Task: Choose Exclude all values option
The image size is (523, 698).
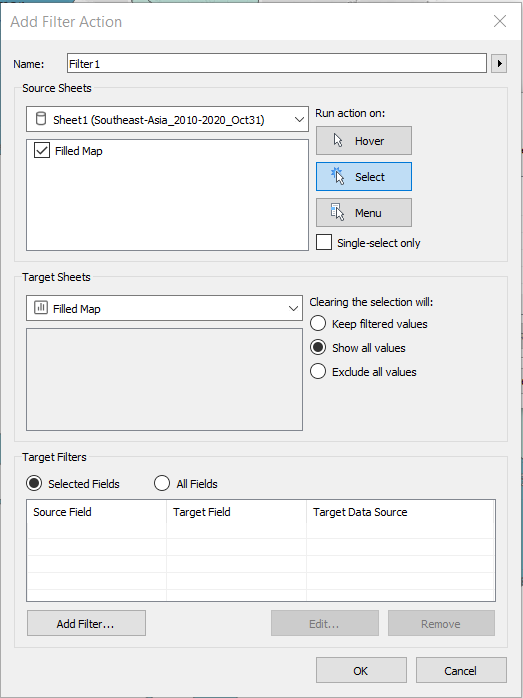Action: pyautogui.click(x=318, y=372)
